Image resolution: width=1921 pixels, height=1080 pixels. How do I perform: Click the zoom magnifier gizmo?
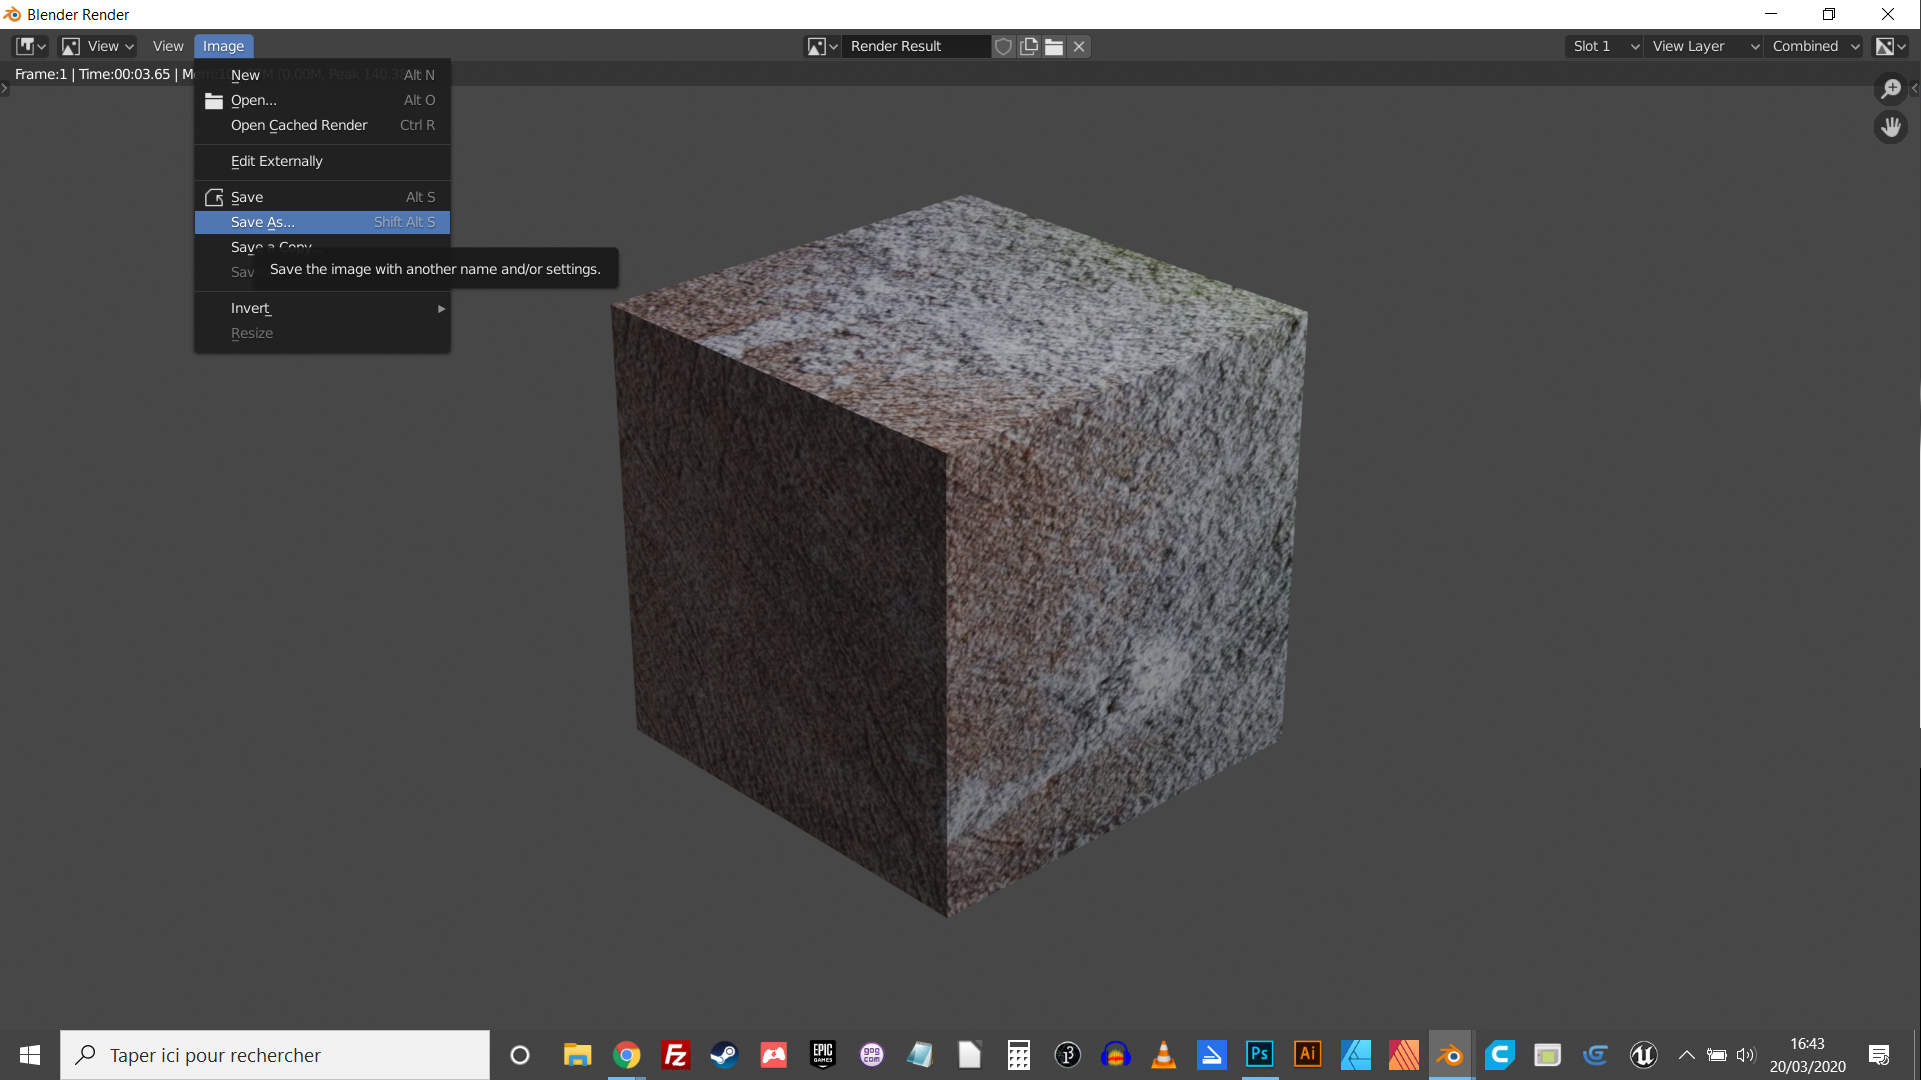tap(1890, 88)
